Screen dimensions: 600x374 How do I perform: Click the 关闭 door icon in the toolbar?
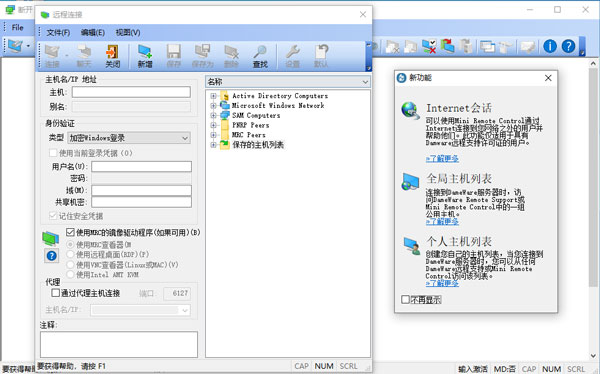(112, 52)
